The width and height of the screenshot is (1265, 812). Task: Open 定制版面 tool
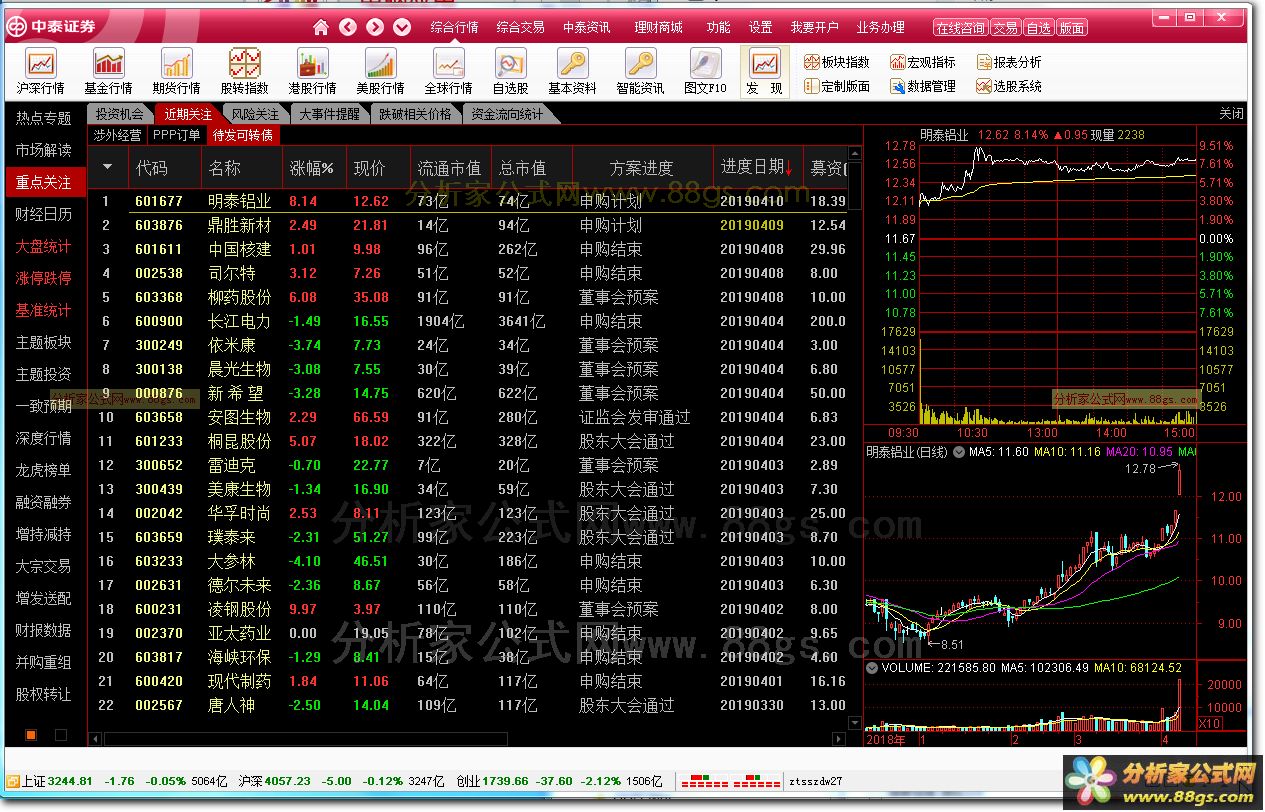coord(837,86)
